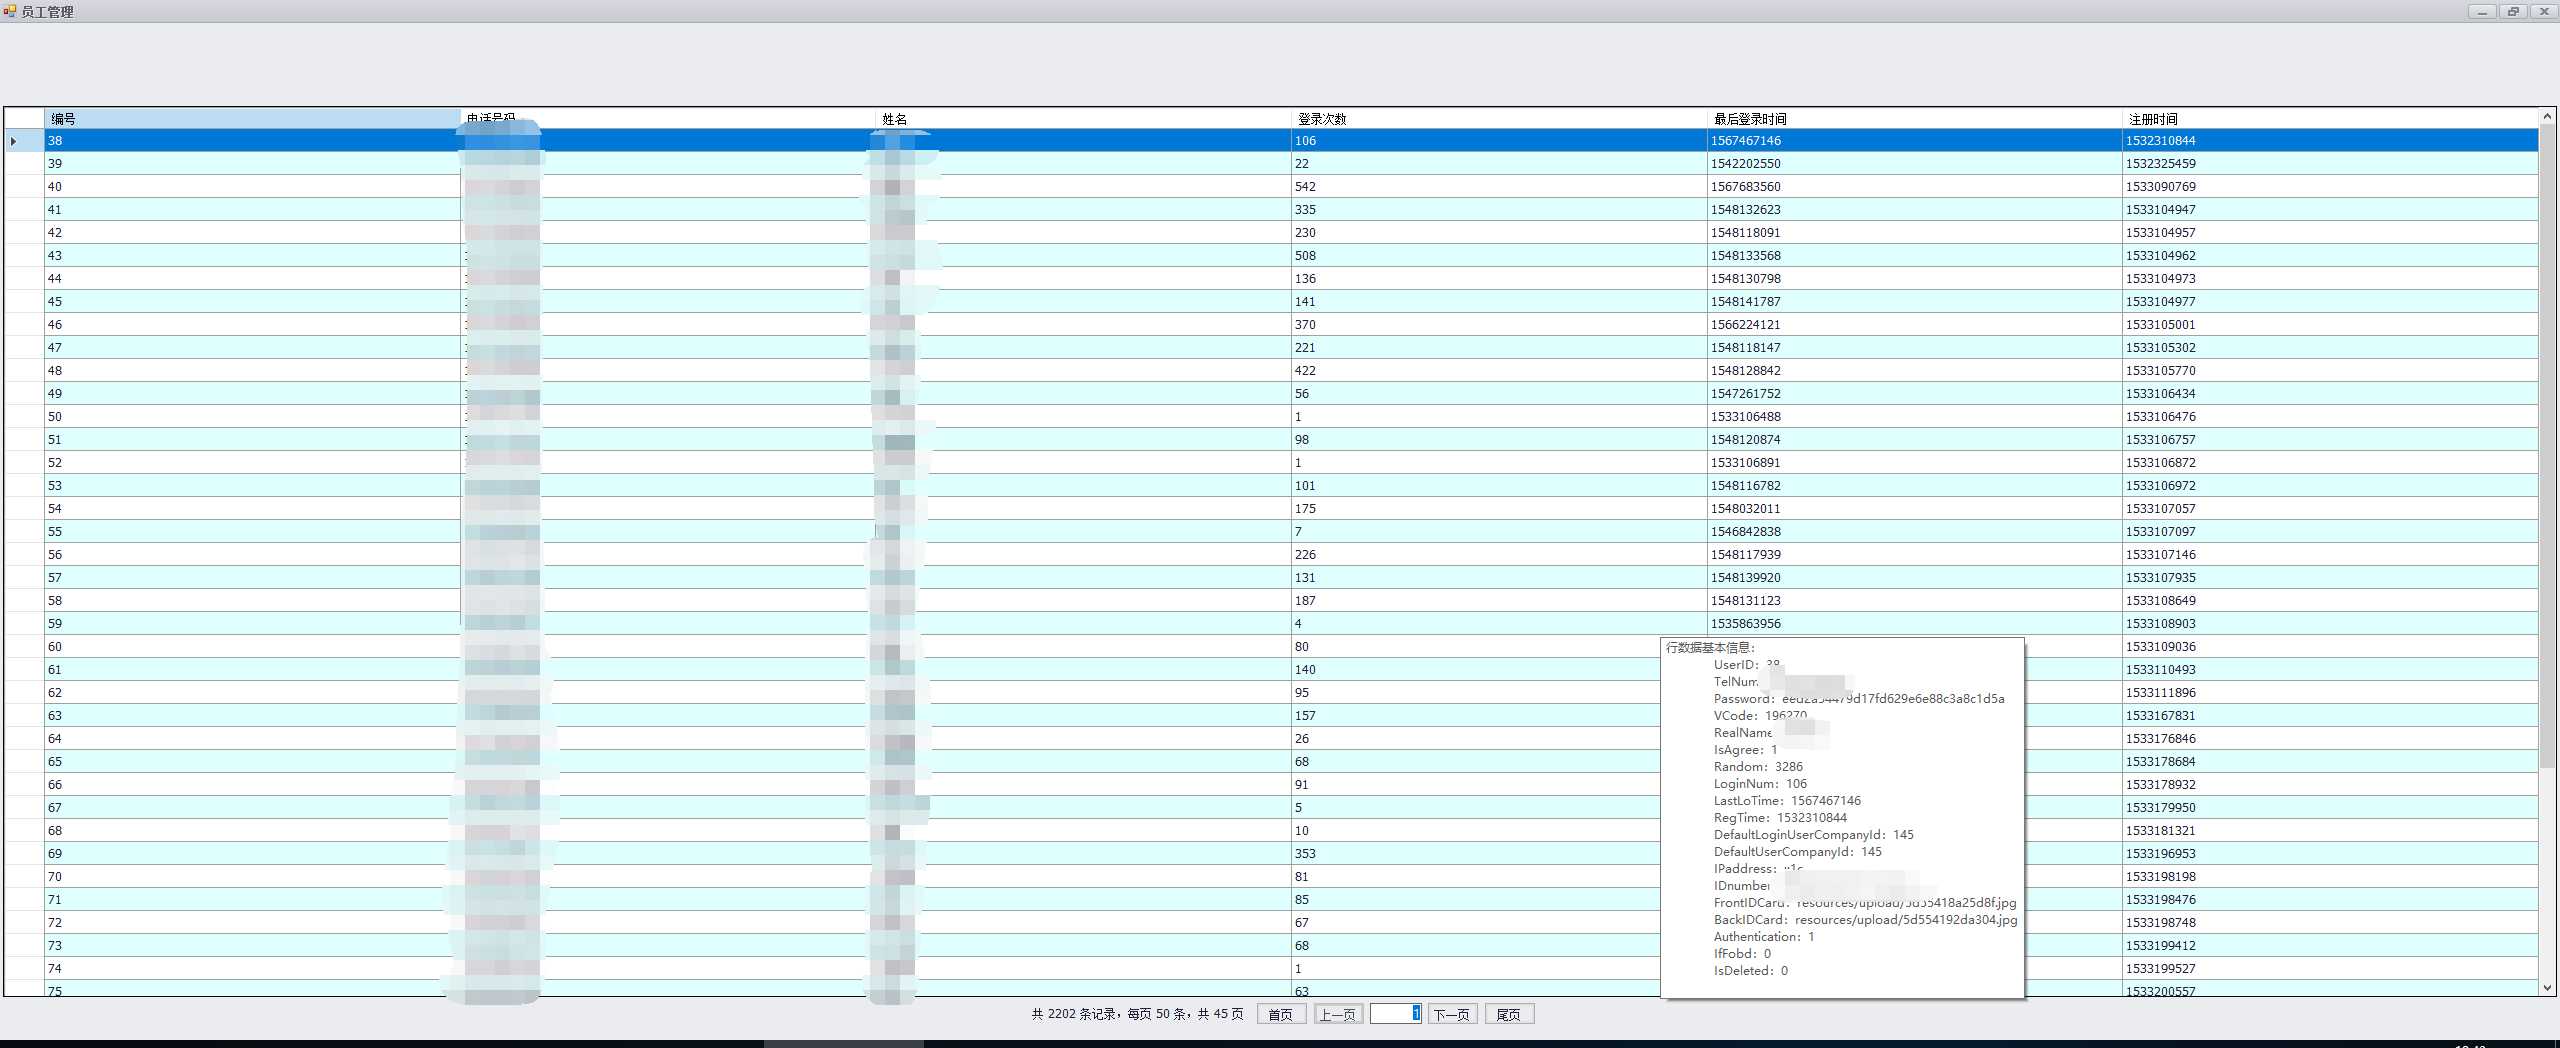Screen dimensions: 2560x1048
Task: Click registration time 1532325459
Action: point(2330,163)
